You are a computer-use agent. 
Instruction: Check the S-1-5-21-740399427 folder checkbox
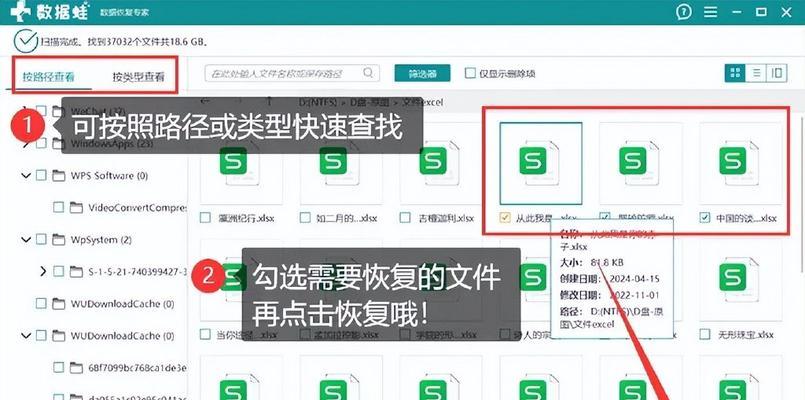pos(59,271)
